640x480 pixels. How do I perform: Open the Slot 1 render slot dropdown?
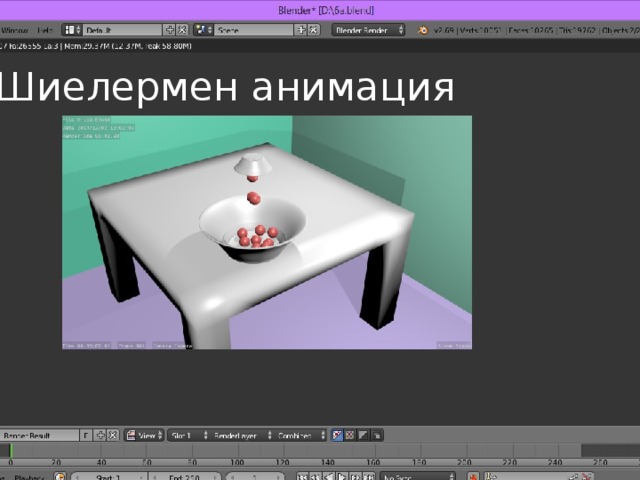[x=189, y=436]
